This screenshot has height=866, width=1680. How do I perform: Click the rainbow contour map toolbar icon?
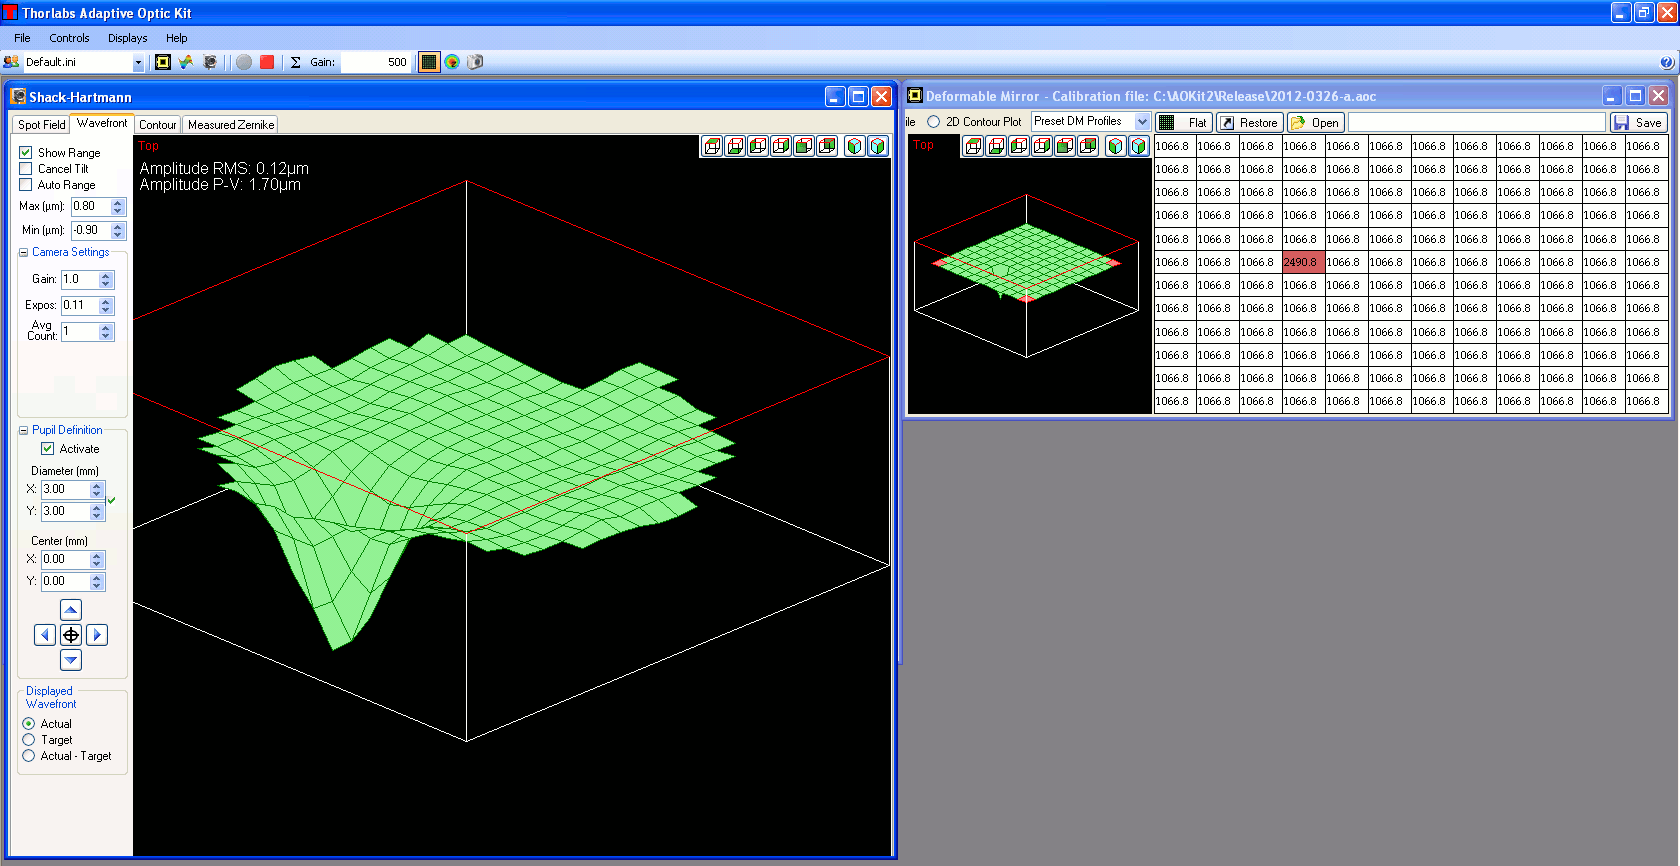452,62
